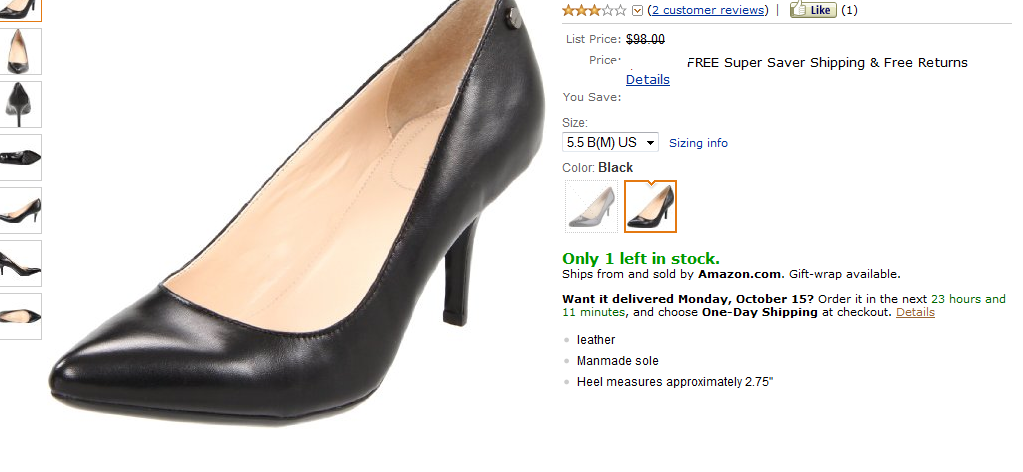Click the like count next to Like
Screen dimensions: 1023x472
[849, 10]
